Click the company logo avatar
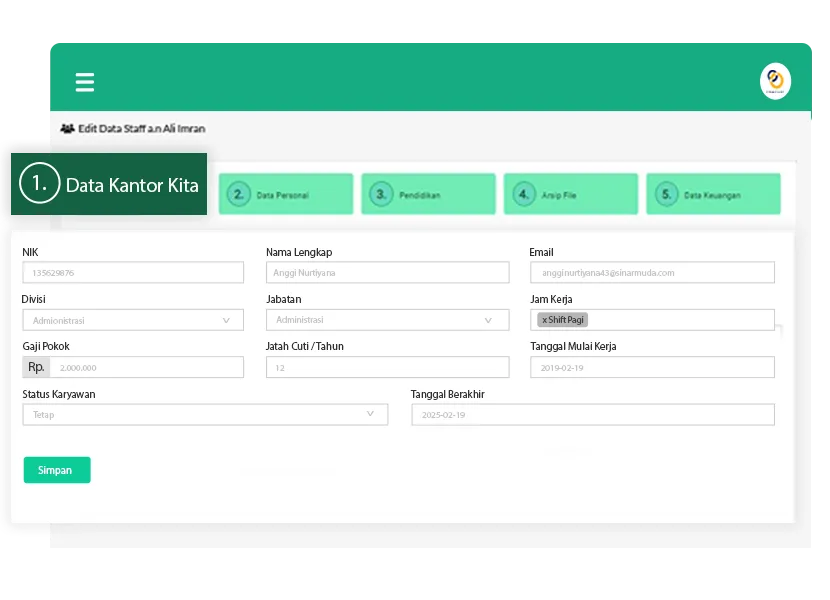Viewport: 830px width, 600px height. pyautogui.click(x=775, y=81)
